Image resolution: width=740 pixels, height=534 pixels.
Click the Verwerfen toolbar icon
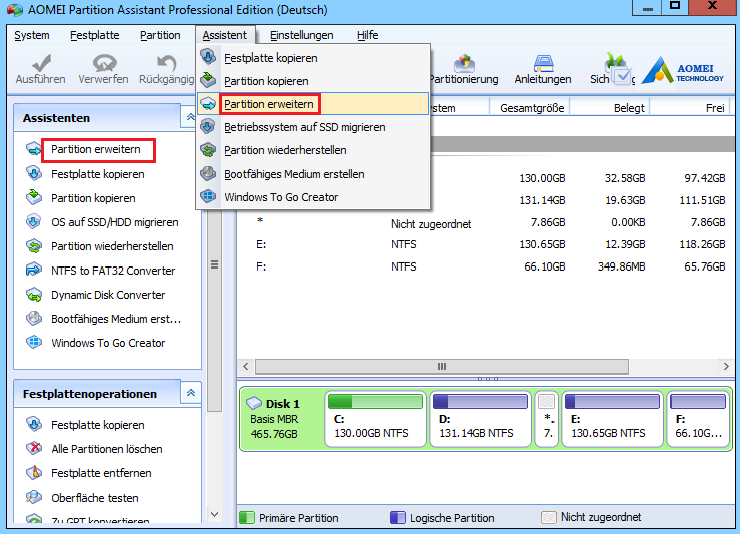coord(104,63)
